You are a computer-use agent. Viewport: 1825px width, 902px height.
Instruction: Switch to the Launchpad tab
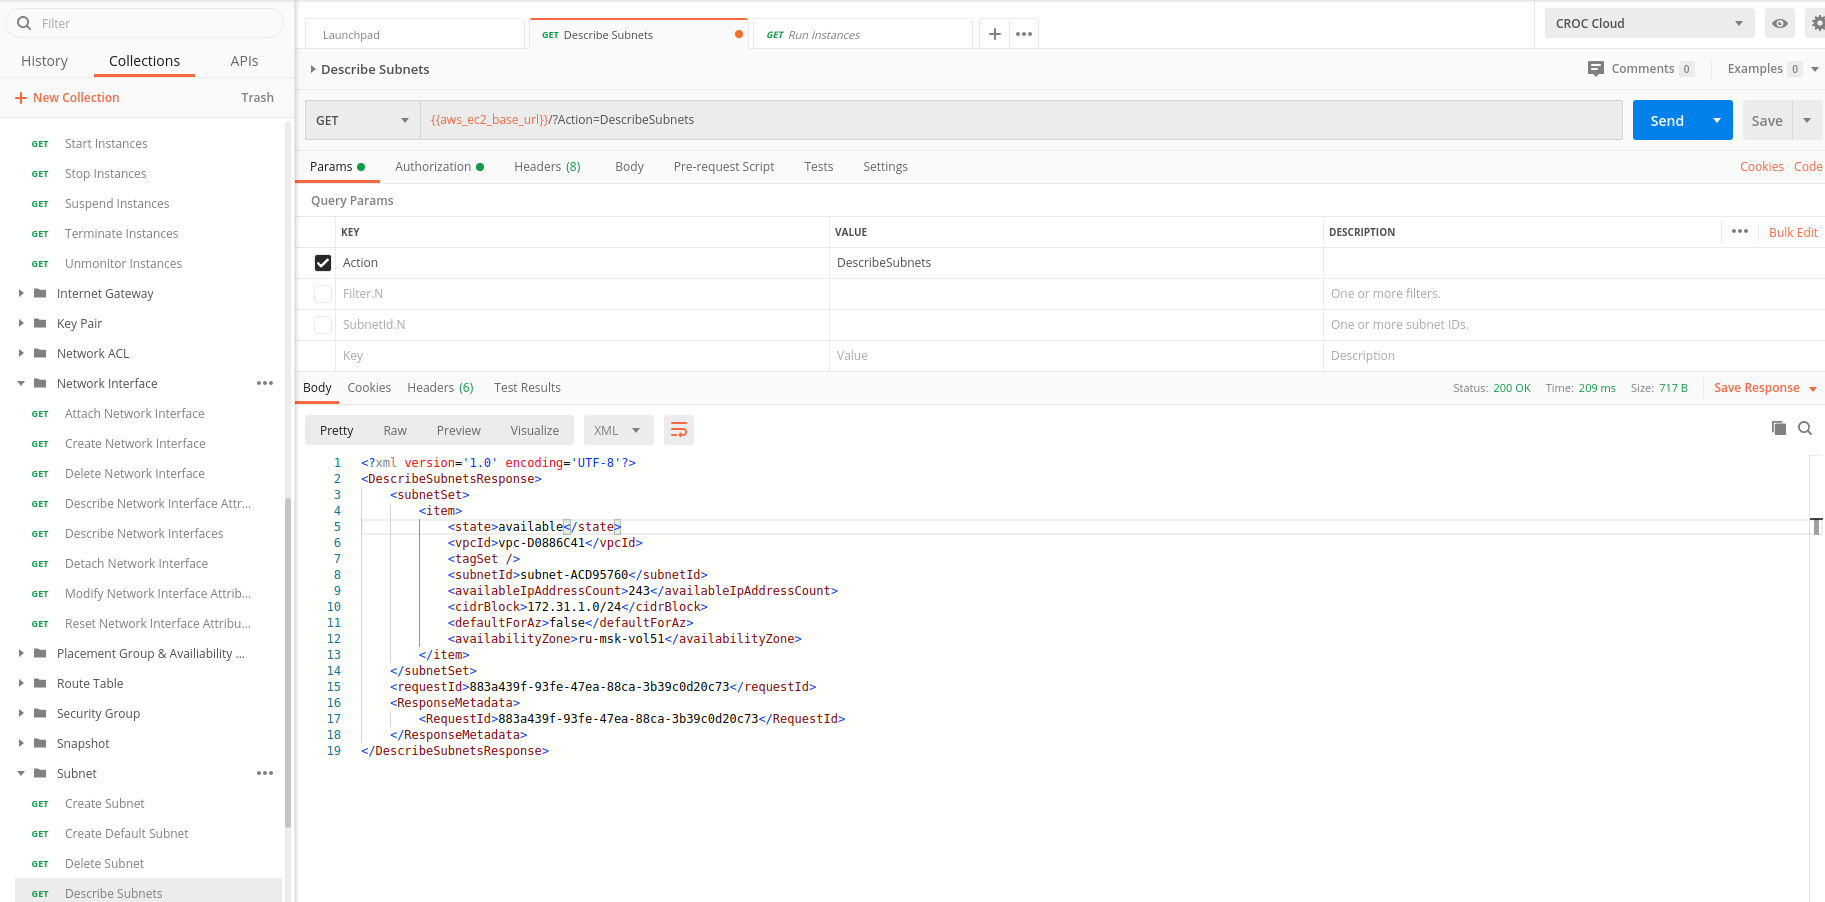point(415,34)
